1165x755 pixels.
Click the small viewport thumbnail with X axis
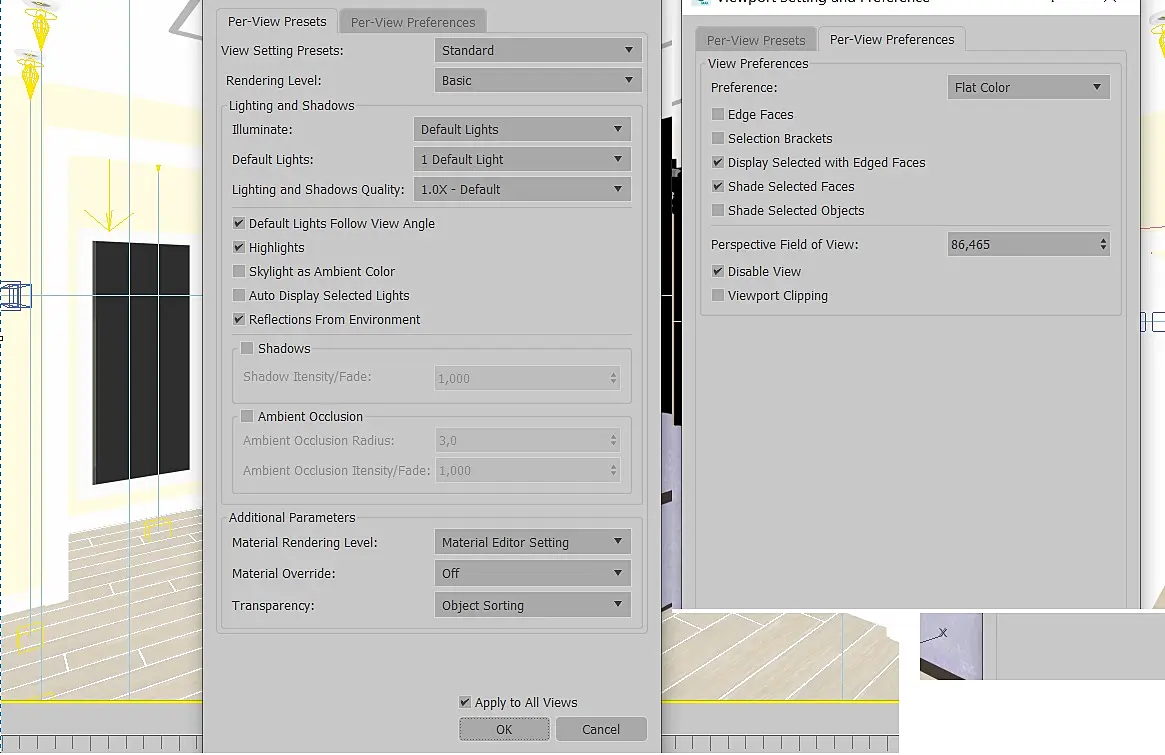[x=951, y=646]
